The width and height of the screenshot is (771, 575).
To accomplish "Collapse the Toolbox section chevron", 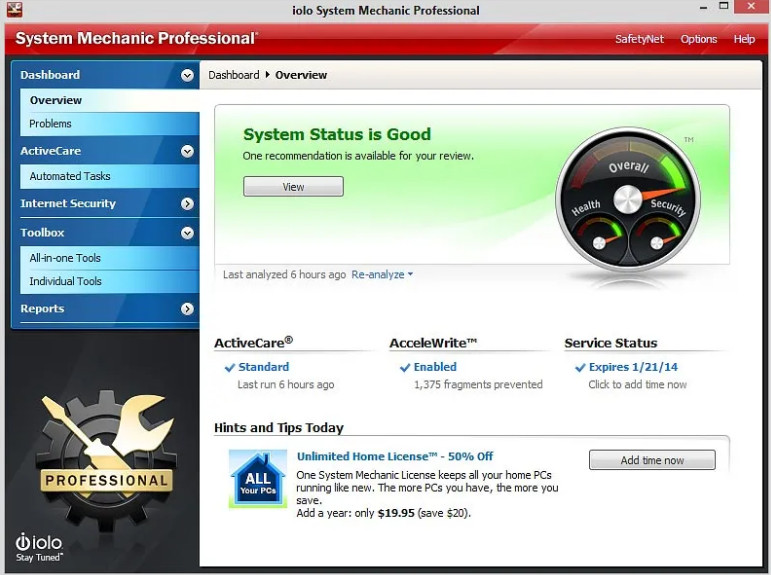I will pos(187,233).
